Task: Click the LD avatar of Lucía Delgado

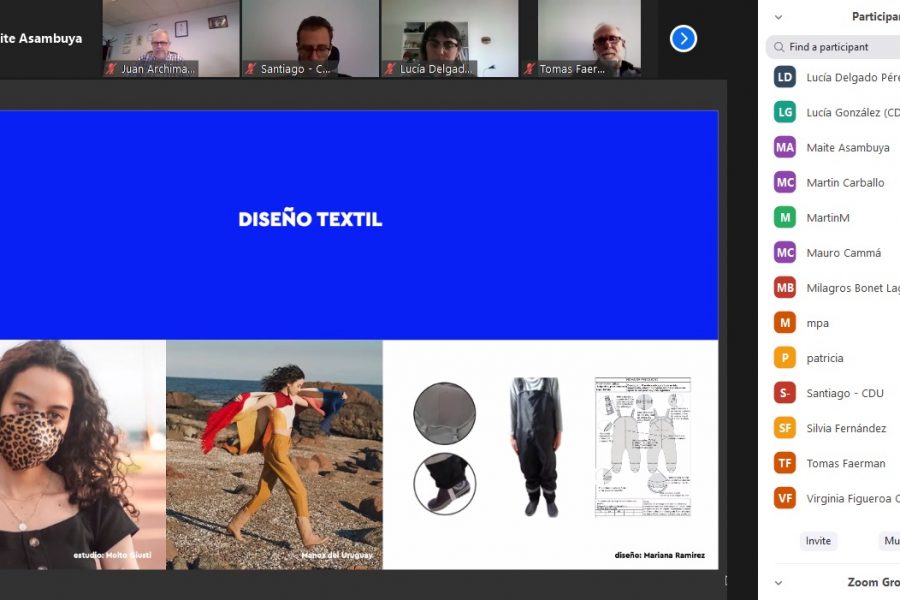Action: tap(785, 77)
